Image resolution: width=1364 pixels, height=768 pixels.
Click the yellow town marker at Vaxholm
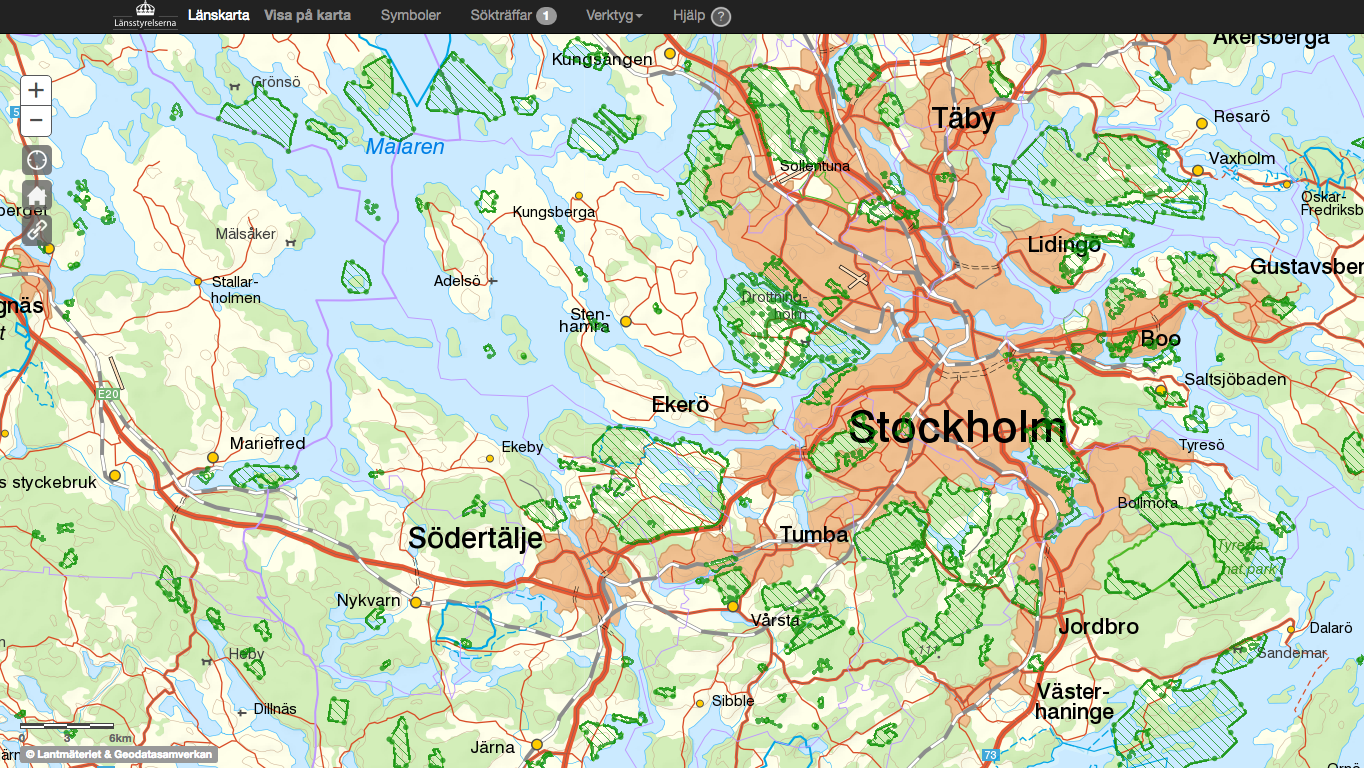(x=1197, y=171)
